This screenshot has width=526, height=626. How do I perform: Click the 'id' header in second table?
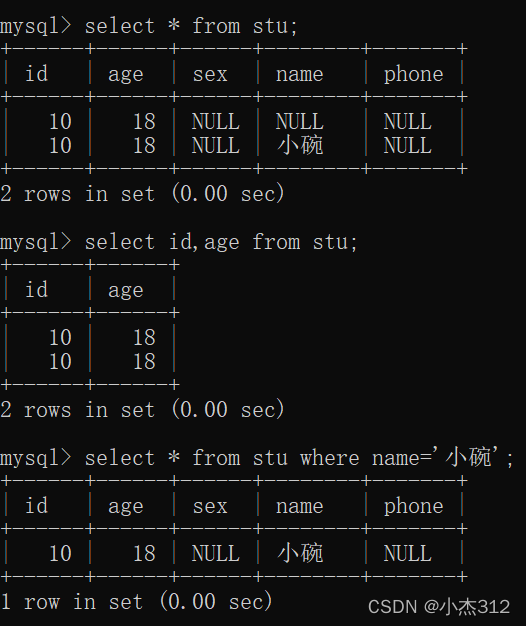coord(36,289)
